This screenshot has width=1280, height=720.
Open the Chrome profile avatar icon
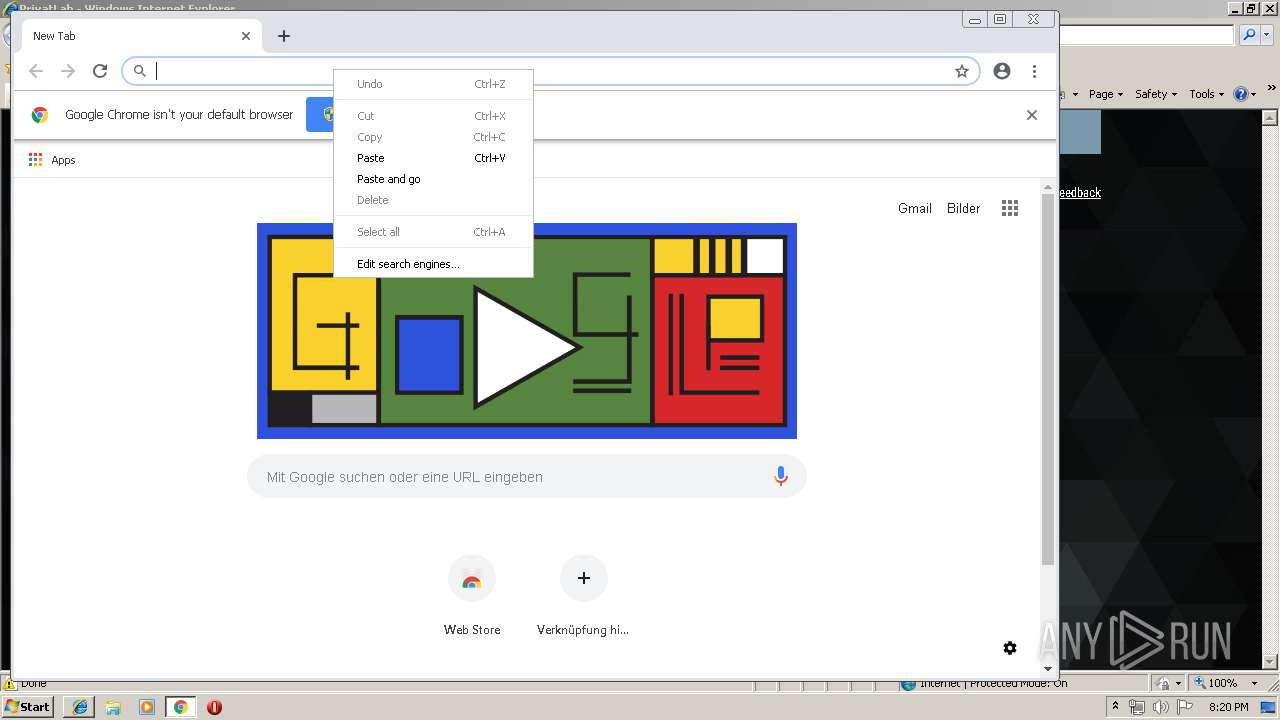1002,71
